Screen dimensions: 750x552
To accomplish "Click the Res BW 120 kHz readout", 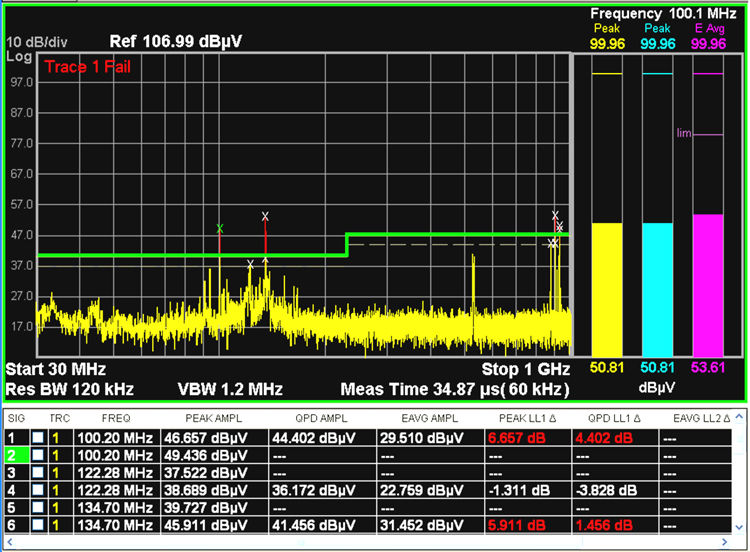I will point(70,389).
